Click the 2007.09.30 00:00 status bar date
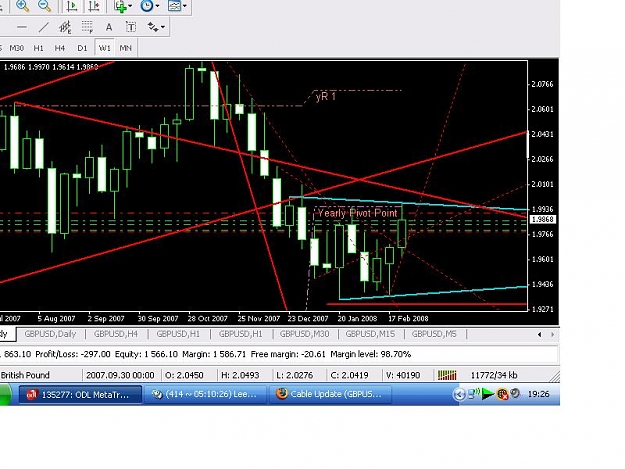 pyautogui.click(x=120, y=375)
